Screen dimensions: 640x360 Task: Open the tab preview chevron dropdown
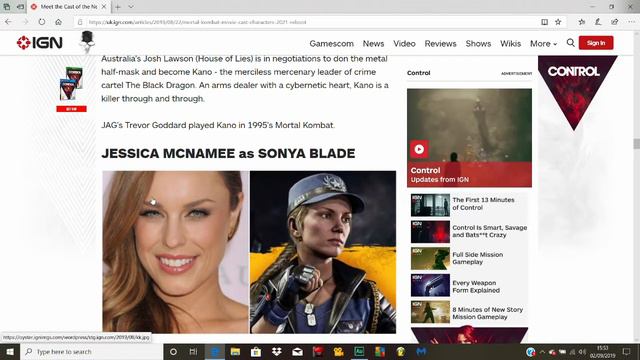(x=131, y=7)
